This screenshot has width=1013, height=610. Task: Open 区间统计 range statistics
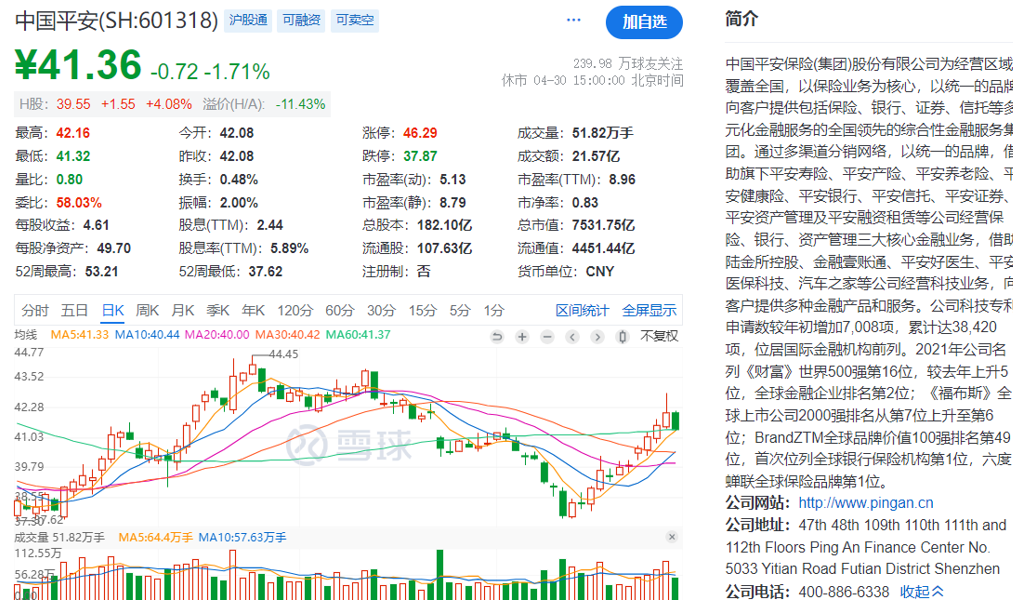[x=582, y=311]
